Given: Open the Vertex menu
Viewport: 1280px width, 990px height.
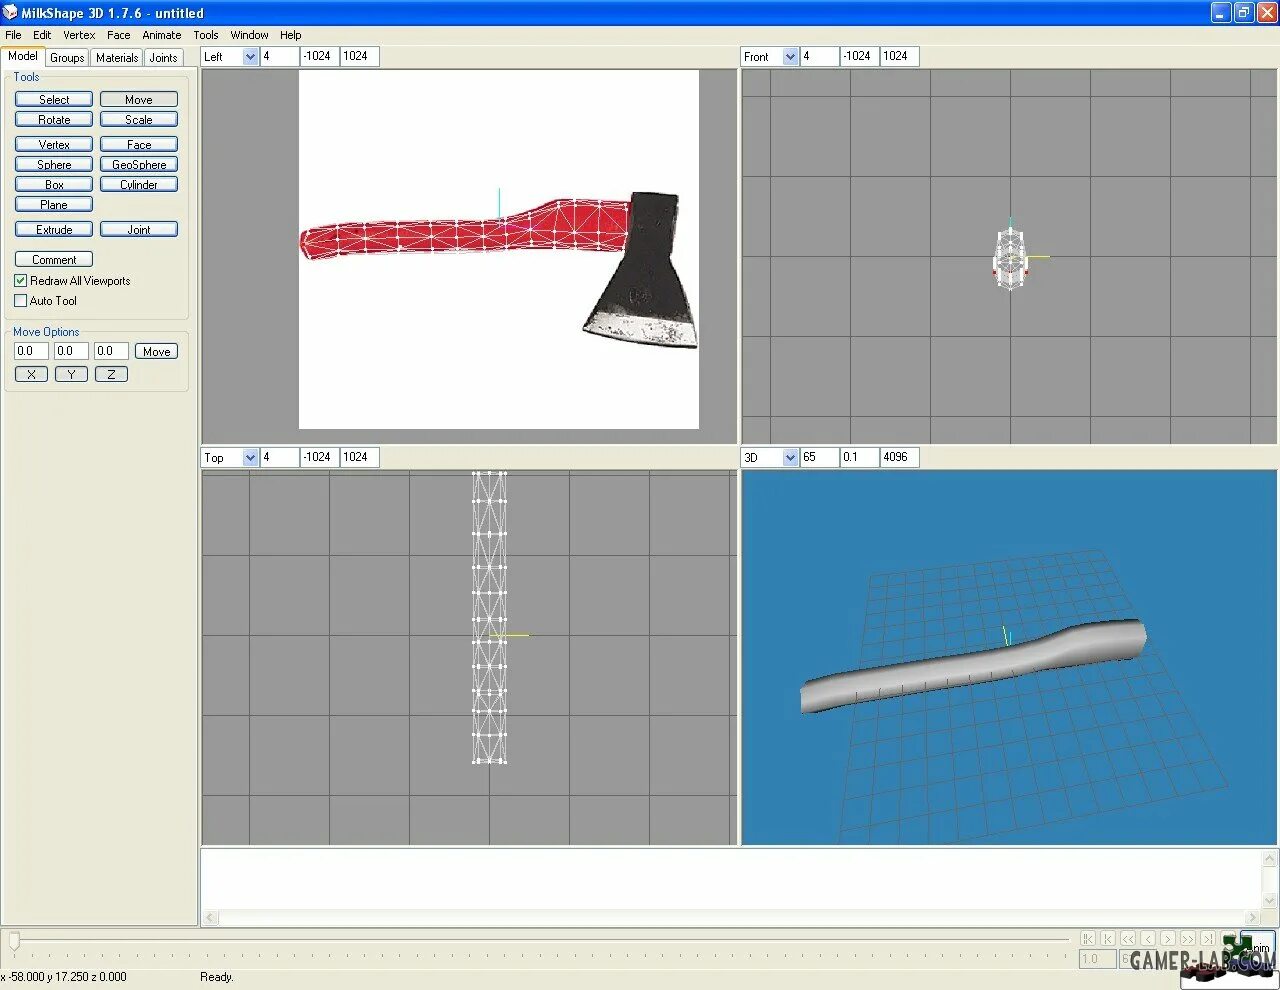Looking at the screenshot, I should (79, 34).
